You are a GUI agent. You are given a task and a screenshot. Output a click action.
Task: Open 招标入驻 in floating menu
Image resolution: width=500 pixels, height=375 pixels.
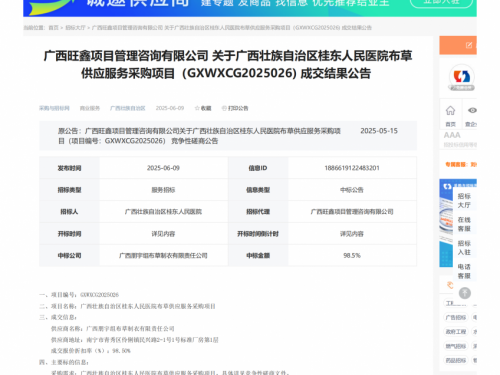pyautogui.click(x=464, y=248)
